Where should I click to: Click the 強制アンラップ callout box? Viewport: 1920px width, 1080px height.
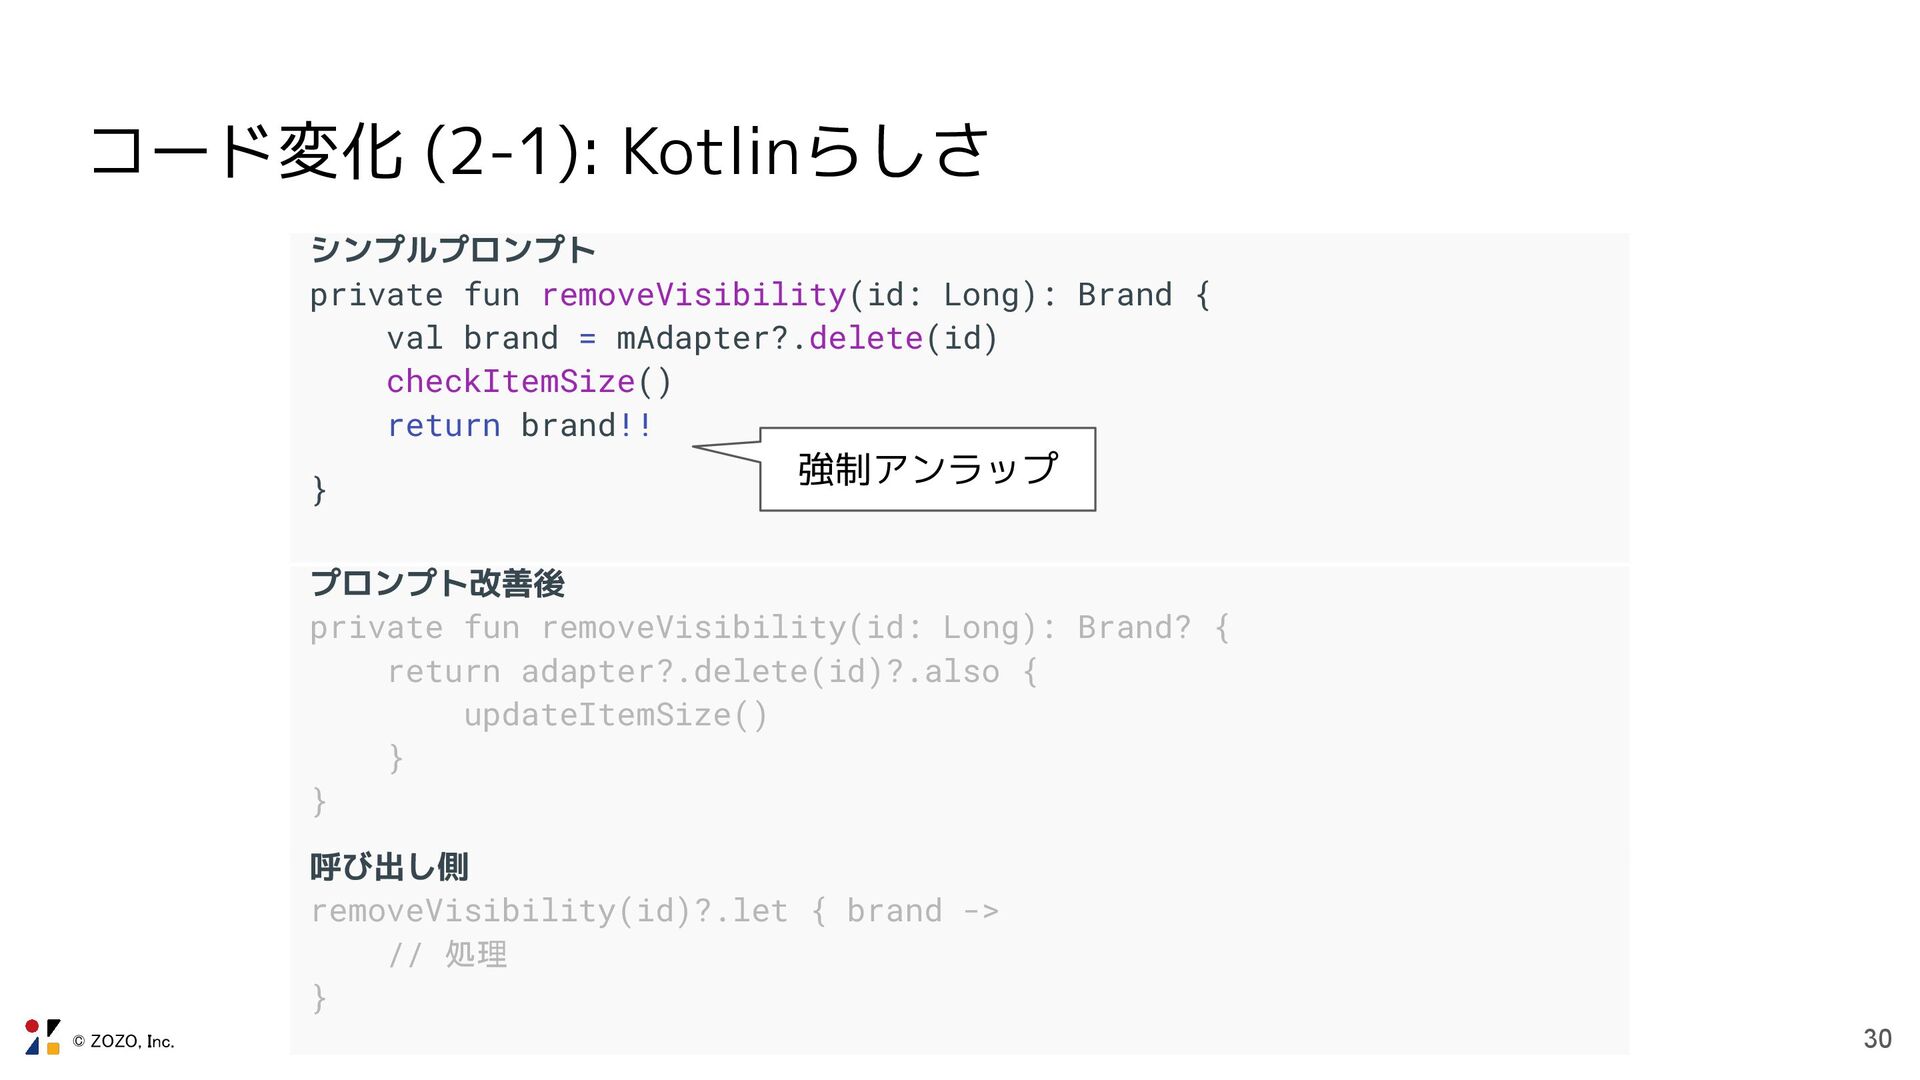coord(927,469)
